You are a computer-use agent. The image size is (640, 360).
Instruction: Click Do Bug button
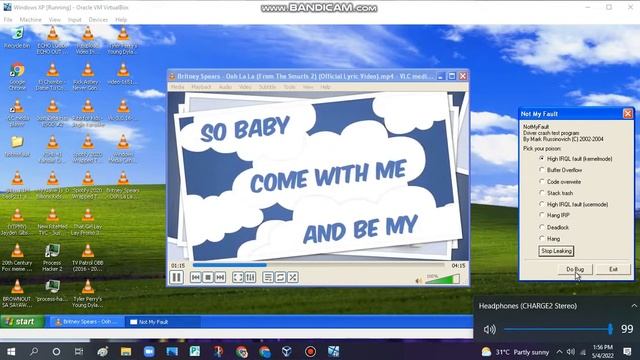[x=575, y=269]
